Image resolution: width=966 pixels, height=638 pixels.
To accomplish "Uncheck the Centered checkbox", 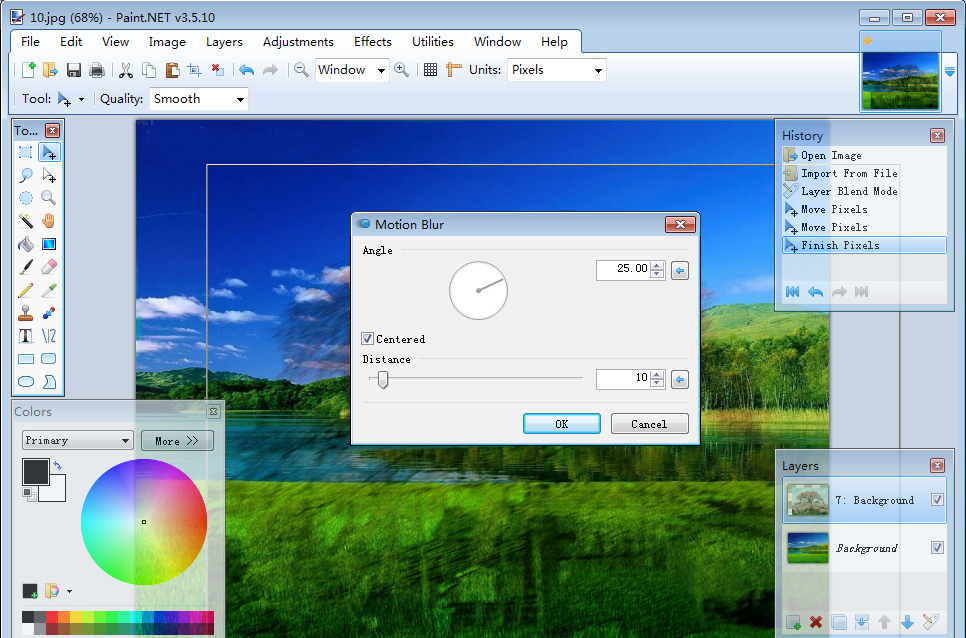I will tap(368, 339).
